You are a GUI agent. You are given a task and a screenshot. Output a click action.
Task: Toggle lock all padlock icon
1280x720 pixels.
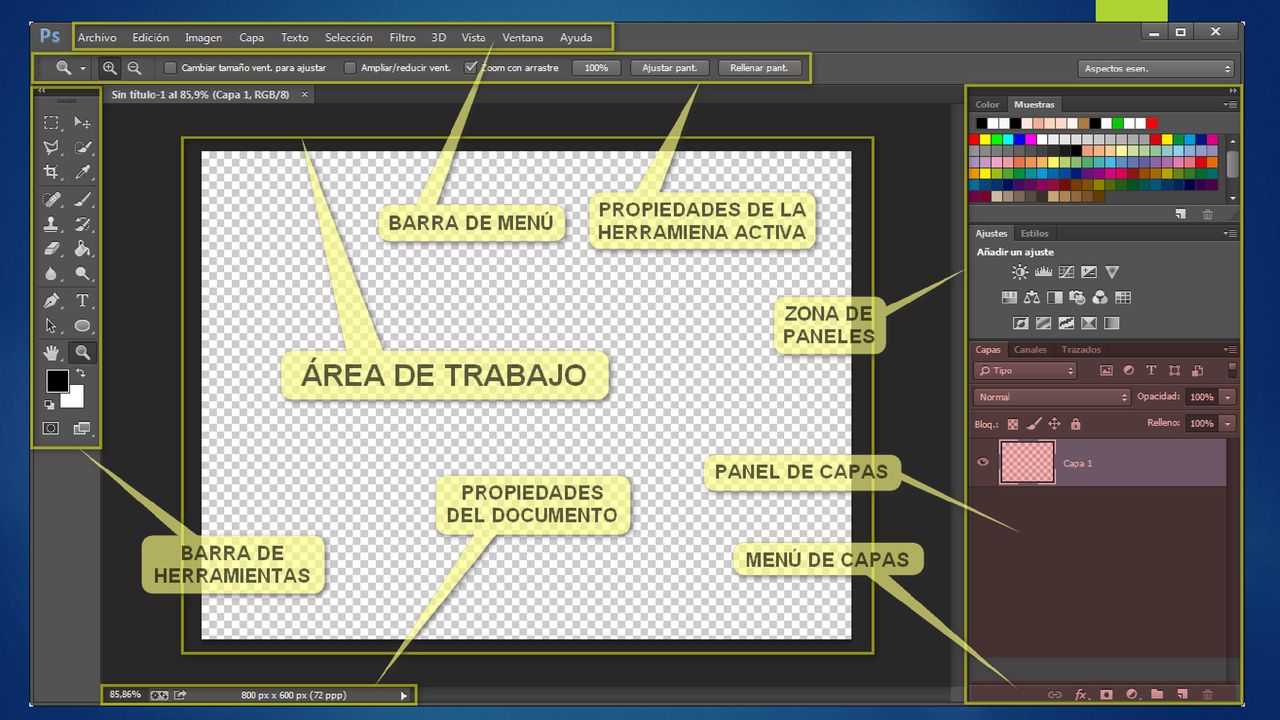click(1076, 424)
